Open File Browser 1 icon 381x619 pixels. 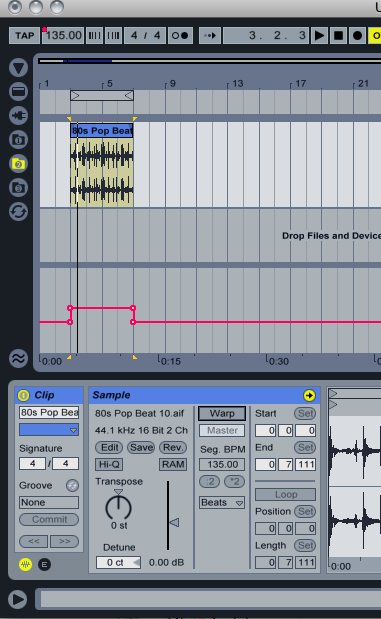[x=19, y=140]
